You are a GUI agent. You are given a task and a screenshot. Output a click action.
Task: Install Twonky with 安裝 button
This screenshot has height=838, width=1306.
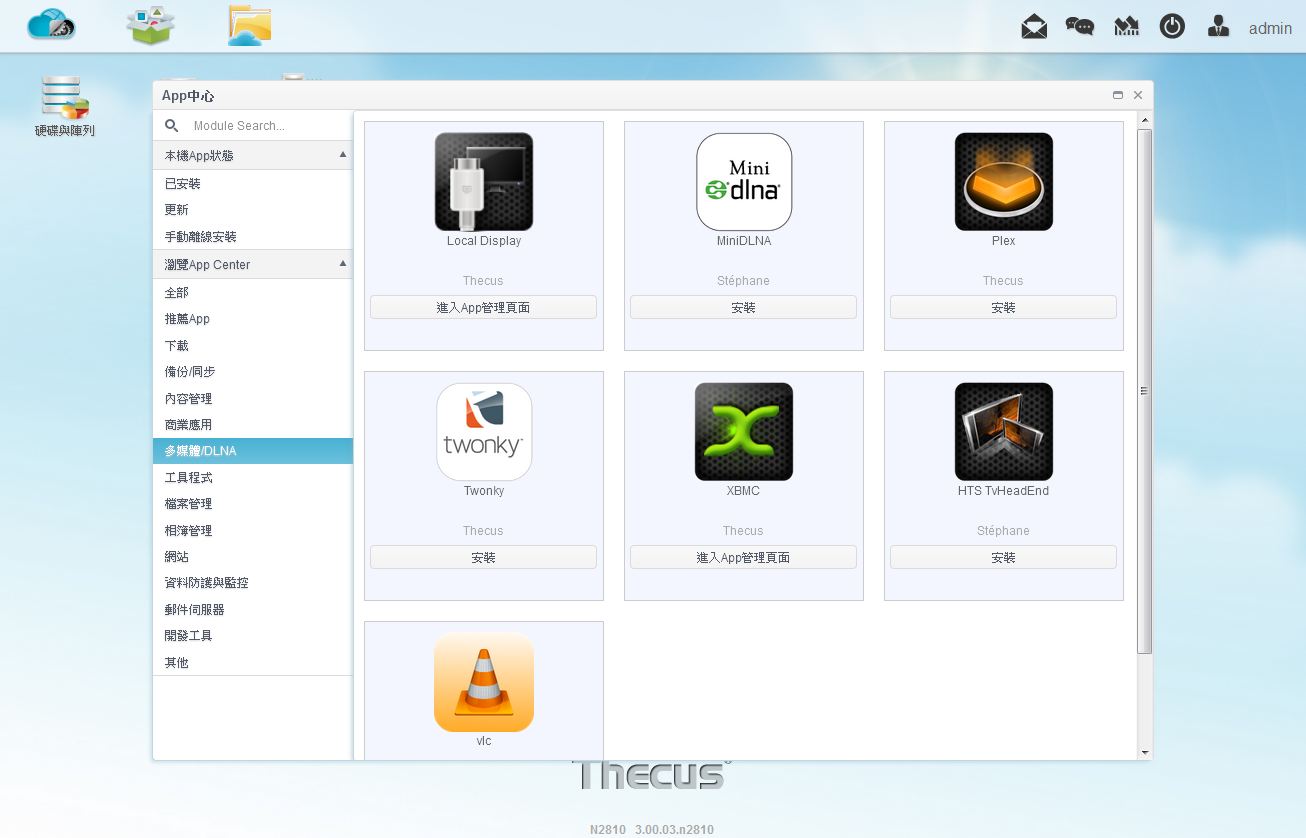(484, 557)
